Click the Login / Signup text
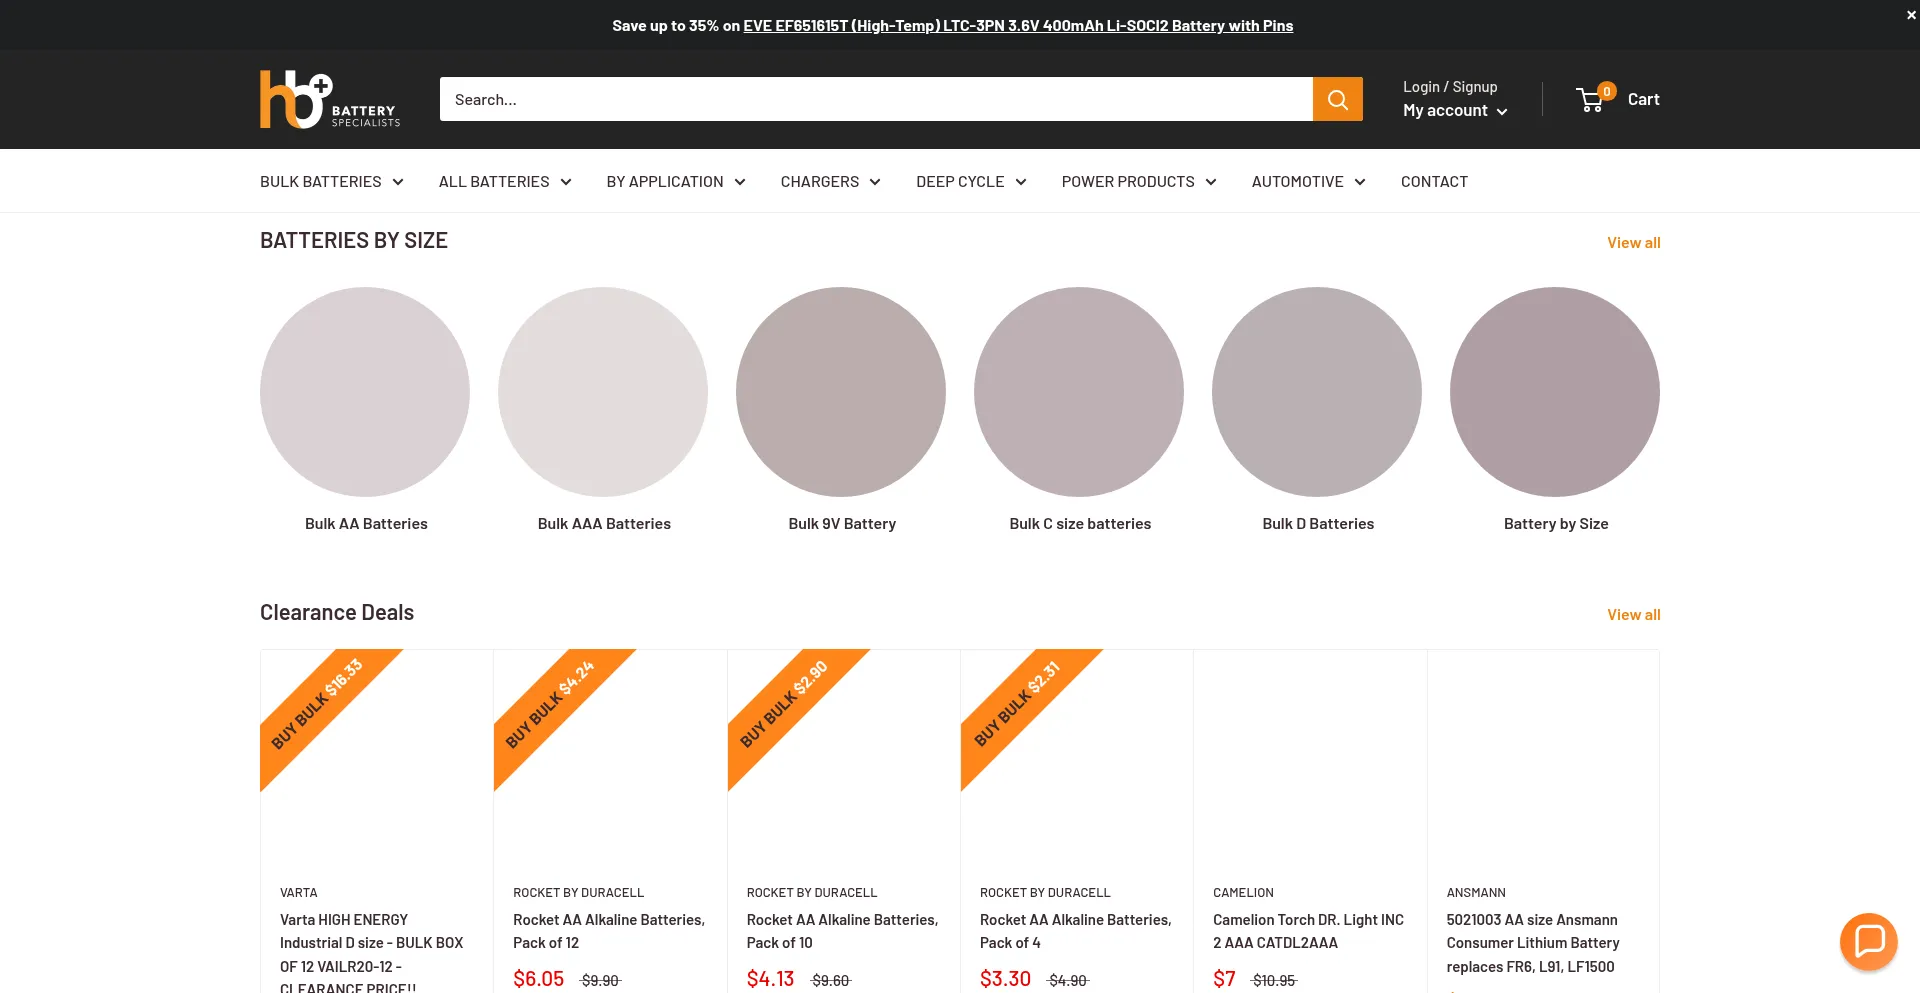The height and width of the screenshot is (993, 1920). tap(1450, 87)
